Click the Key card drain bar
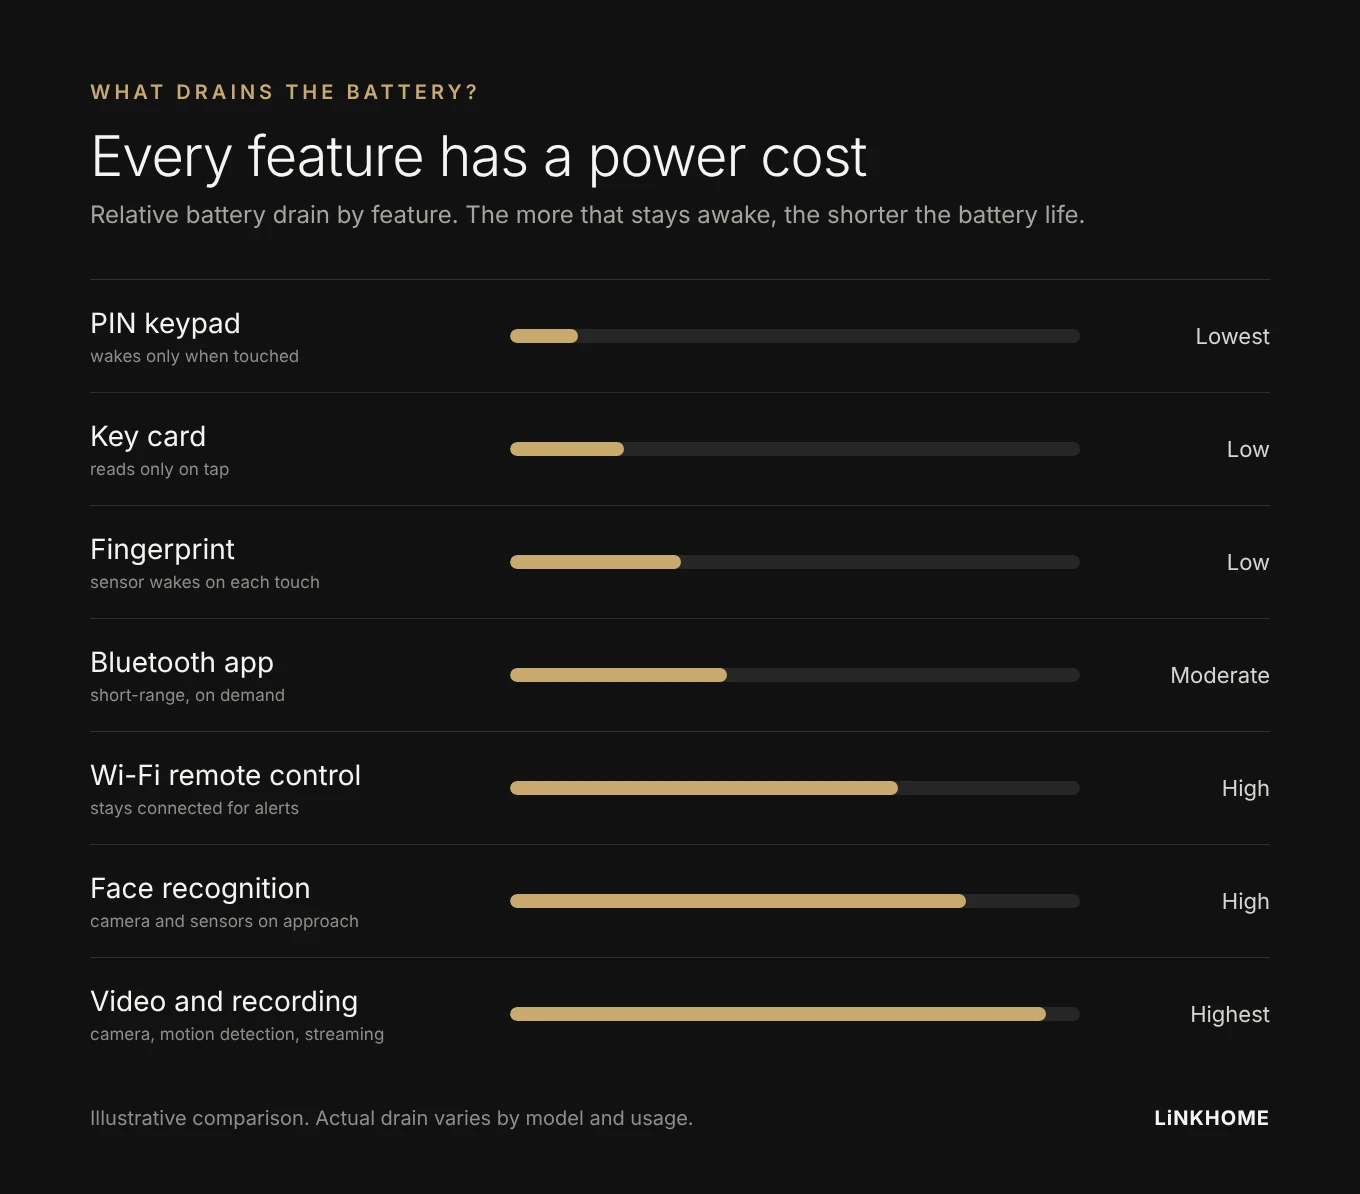 point(795,449)
